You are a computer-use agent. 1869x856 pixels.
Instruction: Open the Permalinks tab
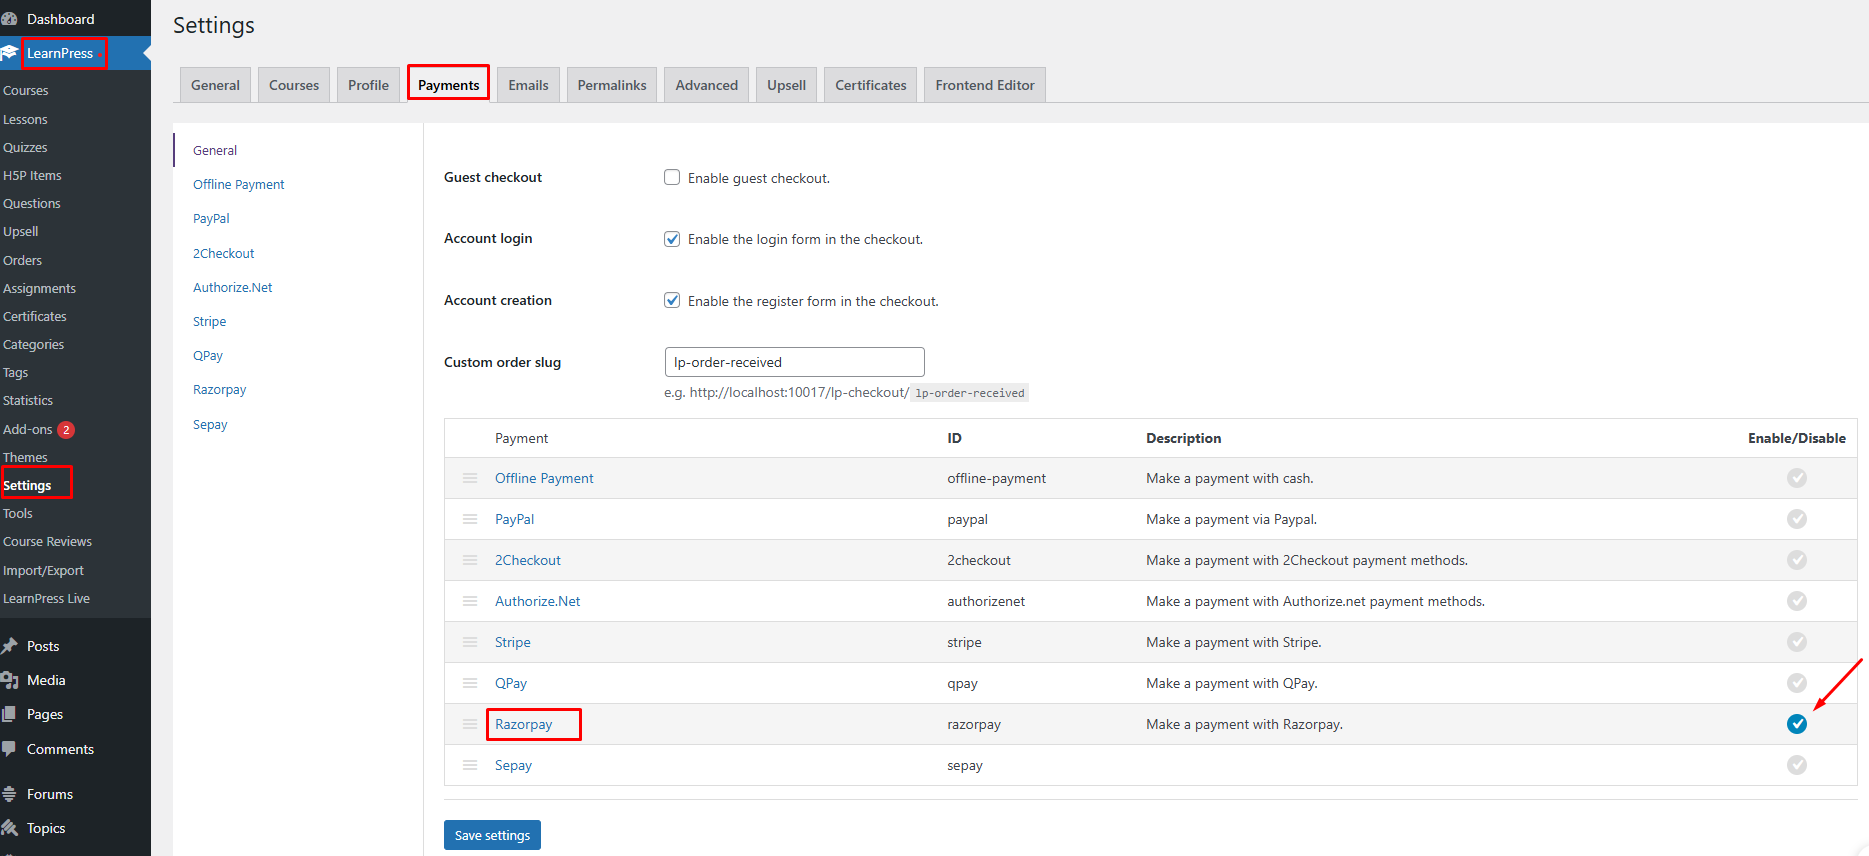coord(612,85)
